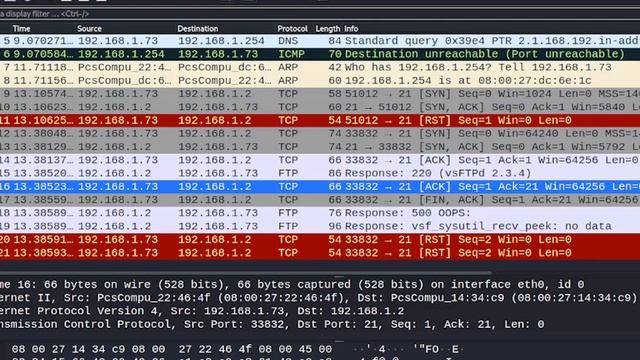640x360 pixels.
Task: Sort packets by the Destination column header
Action: click(198, 29)
